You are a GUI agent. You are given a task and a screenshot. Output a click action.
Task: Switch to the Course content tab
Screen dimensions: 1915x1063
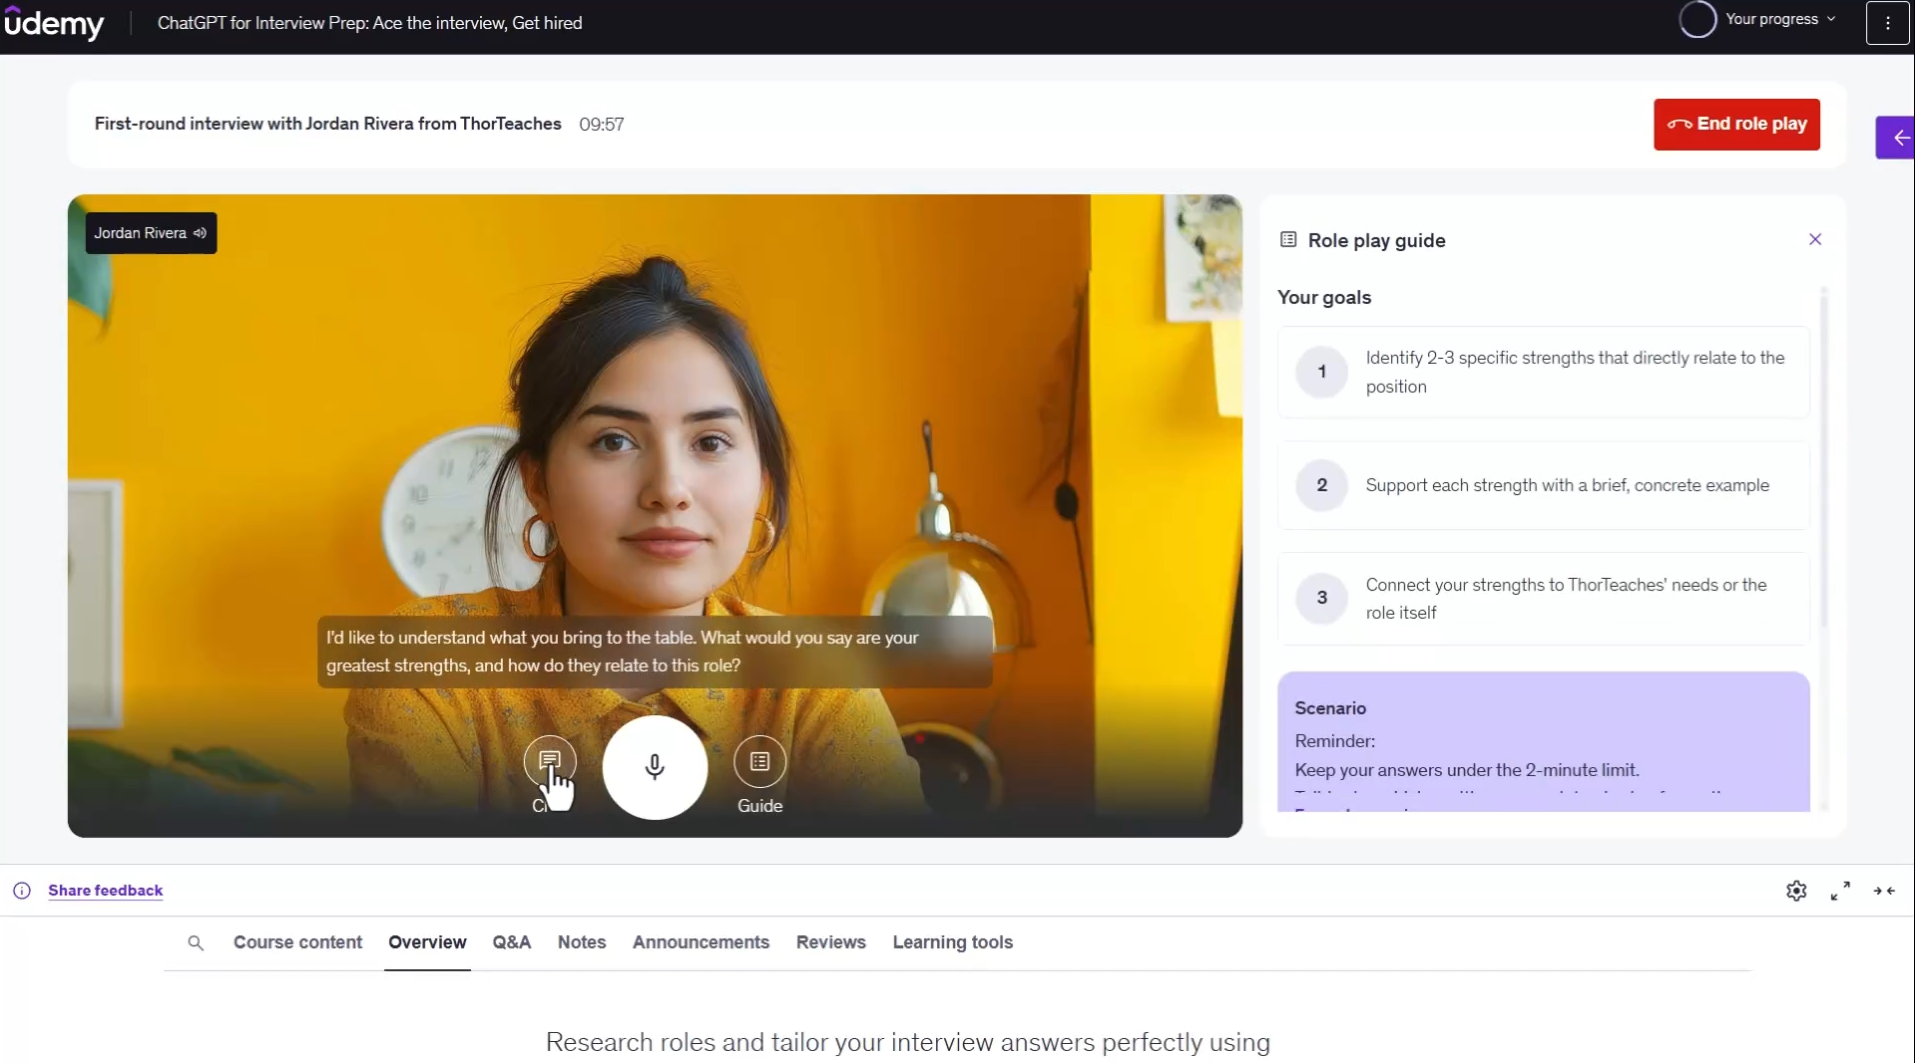pyautogui.click(x=297, y=942)
